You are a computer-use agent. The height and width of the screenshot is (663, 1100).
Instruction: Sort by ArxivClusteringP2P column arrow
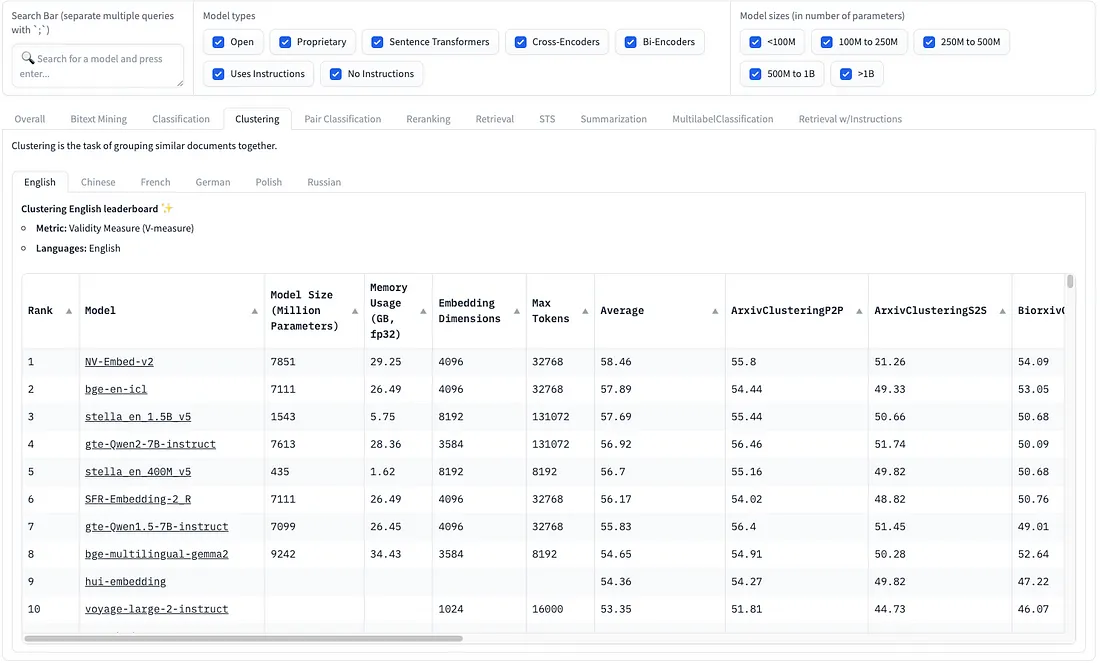coord(859,312)
